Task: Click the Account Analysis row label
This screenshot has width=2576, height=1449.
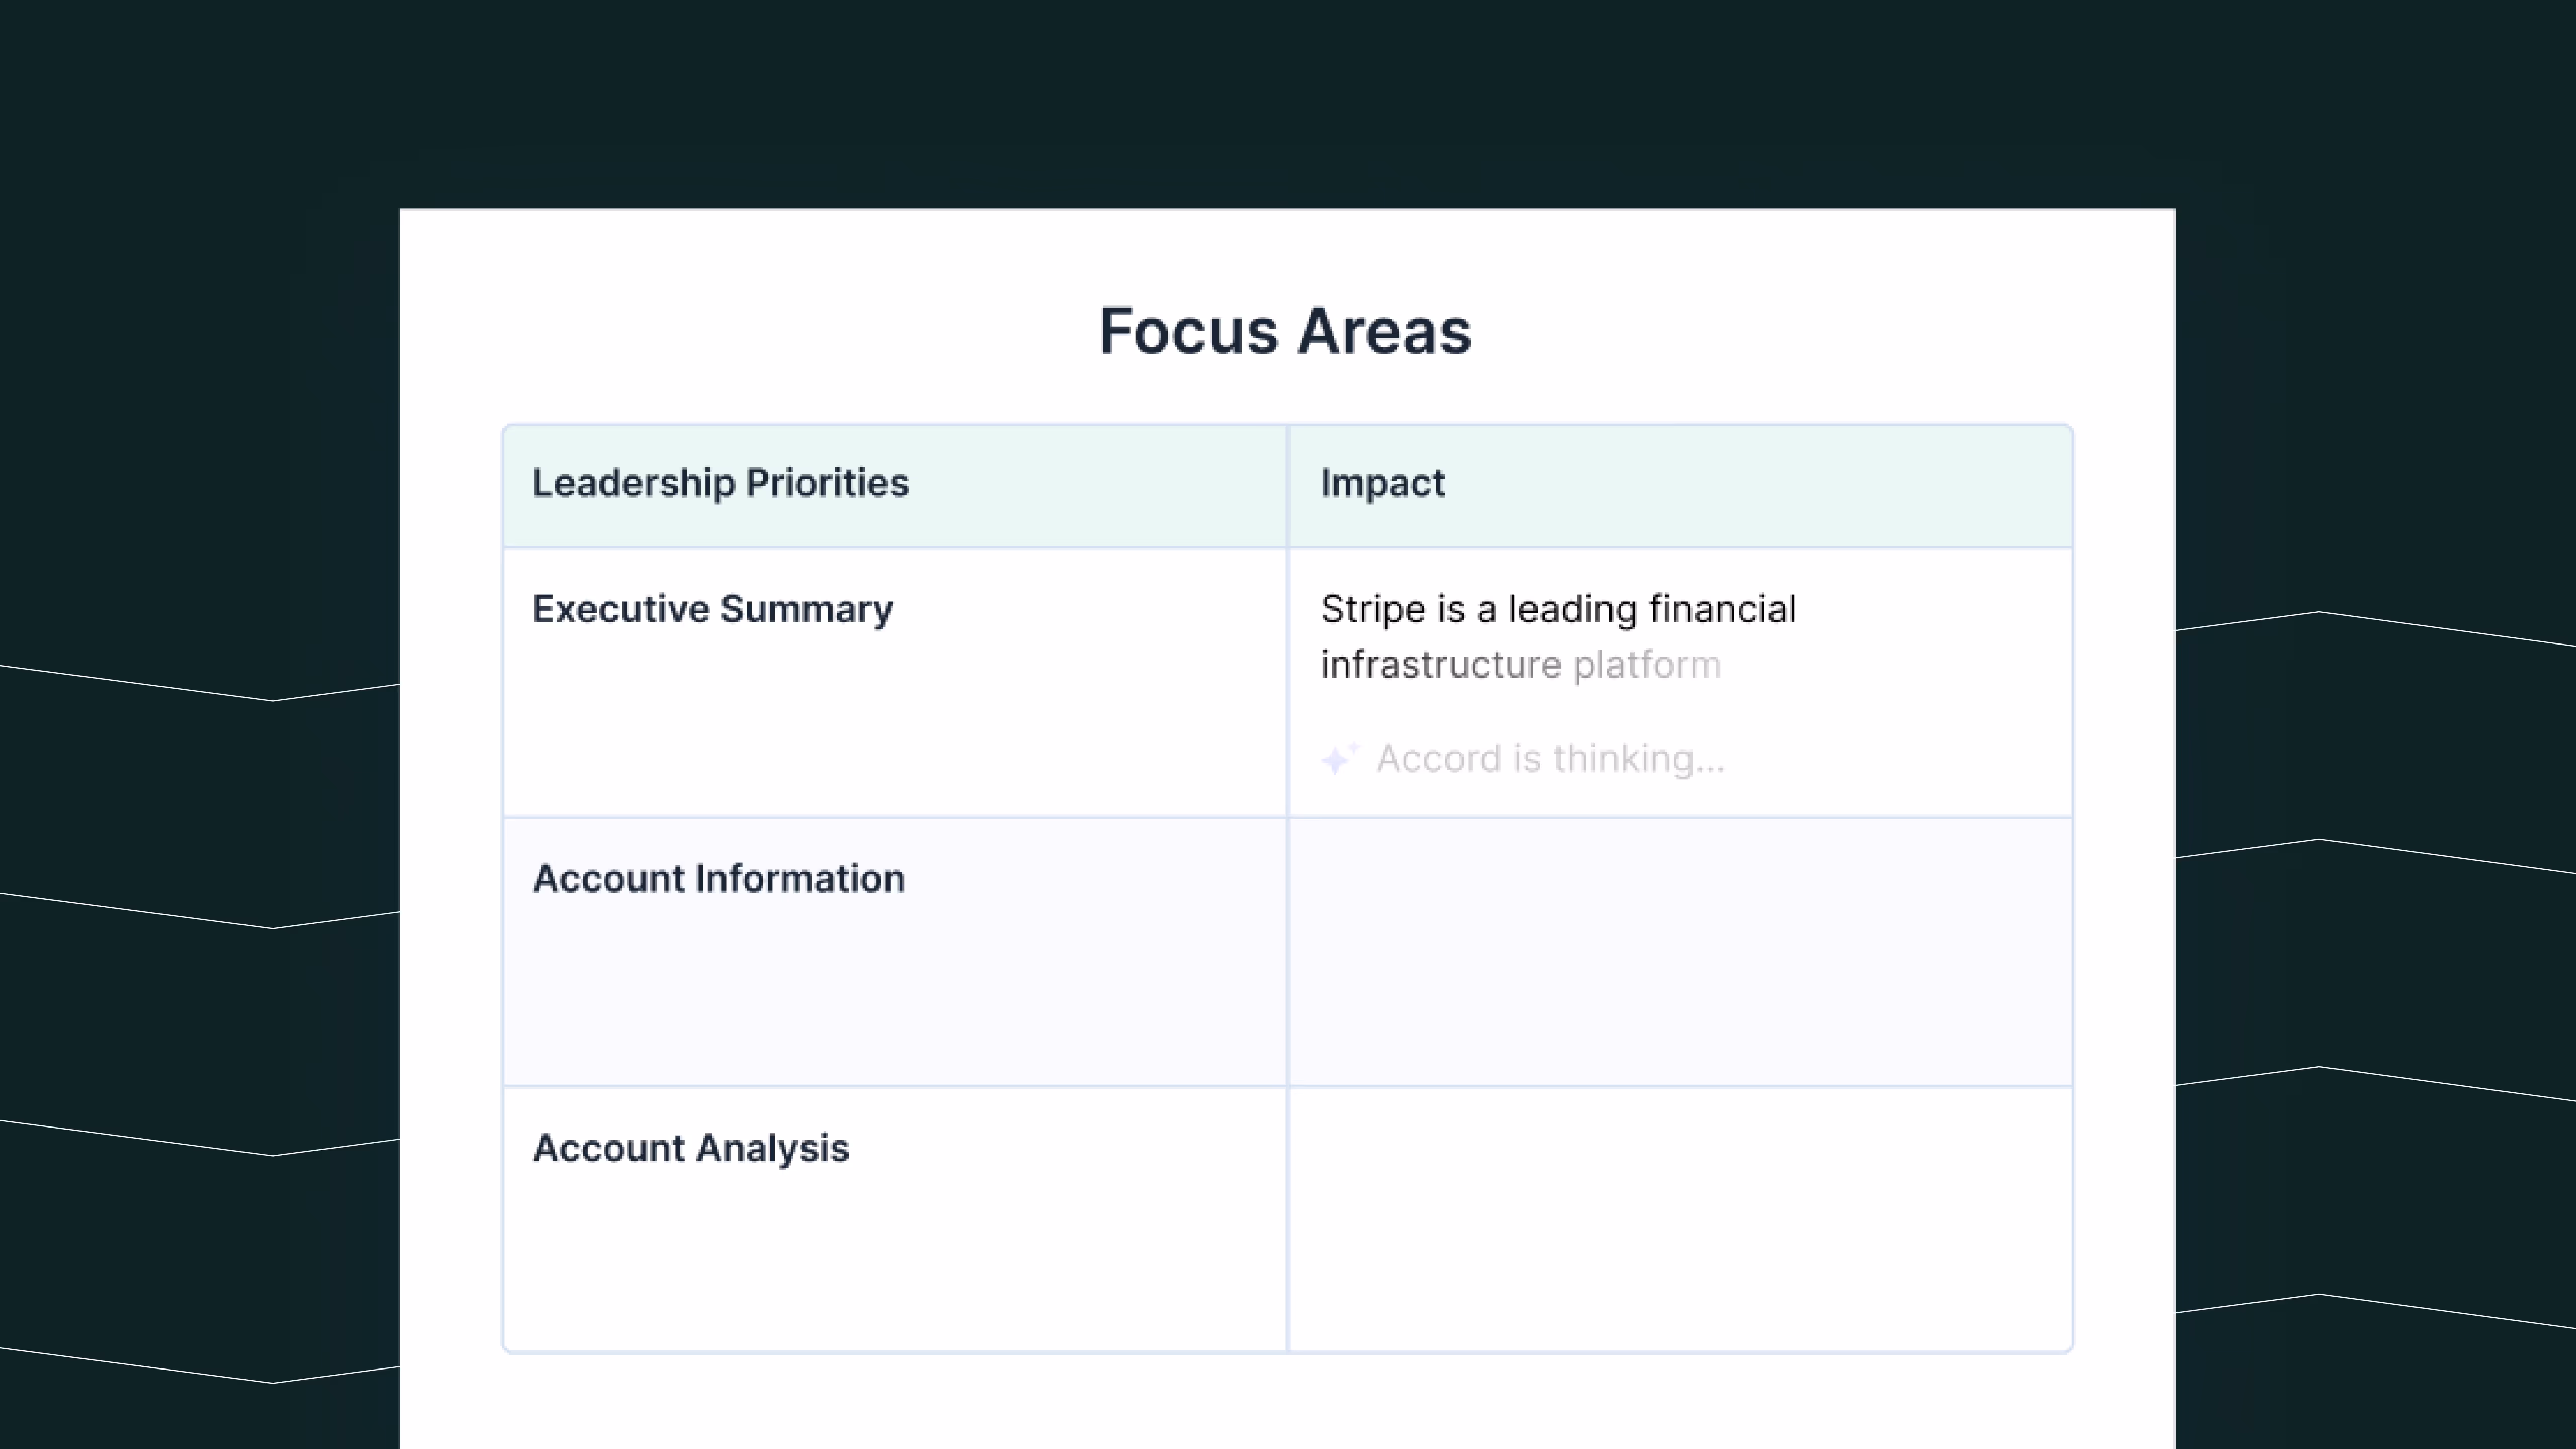Action: [690, 1148]
